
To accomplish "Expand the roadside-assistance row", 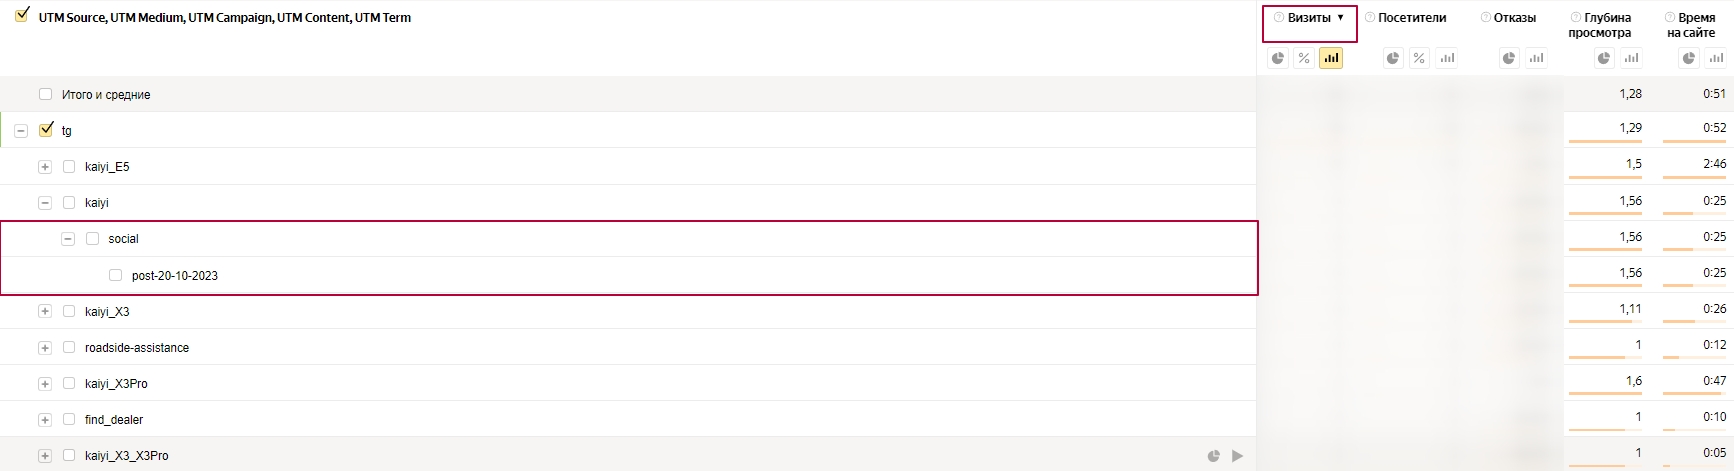I will 45,348.
